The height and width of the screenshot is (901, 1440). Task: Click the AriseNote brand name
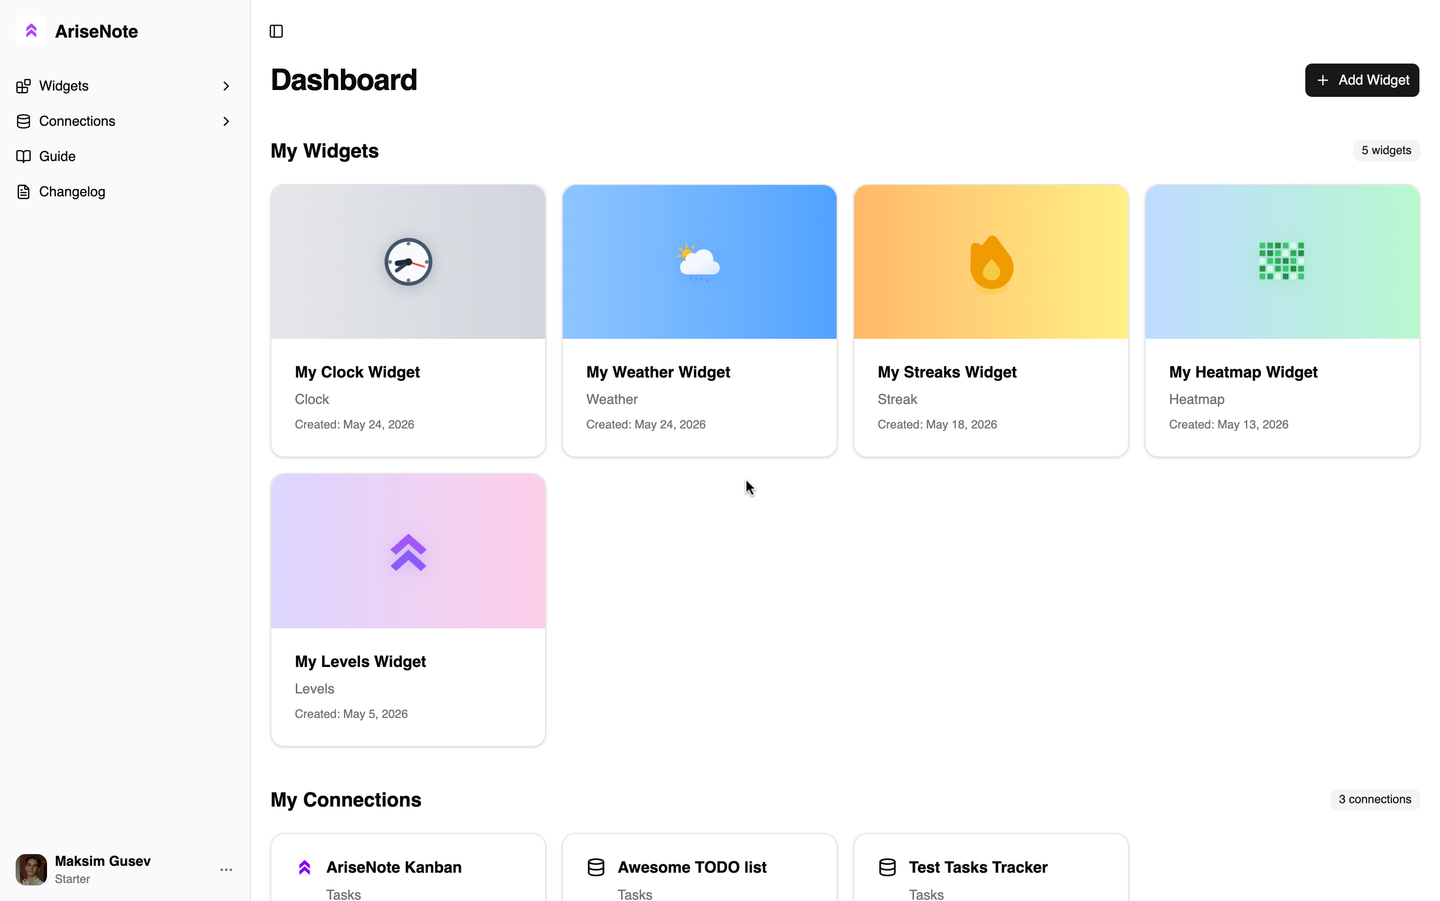[96, 31]
